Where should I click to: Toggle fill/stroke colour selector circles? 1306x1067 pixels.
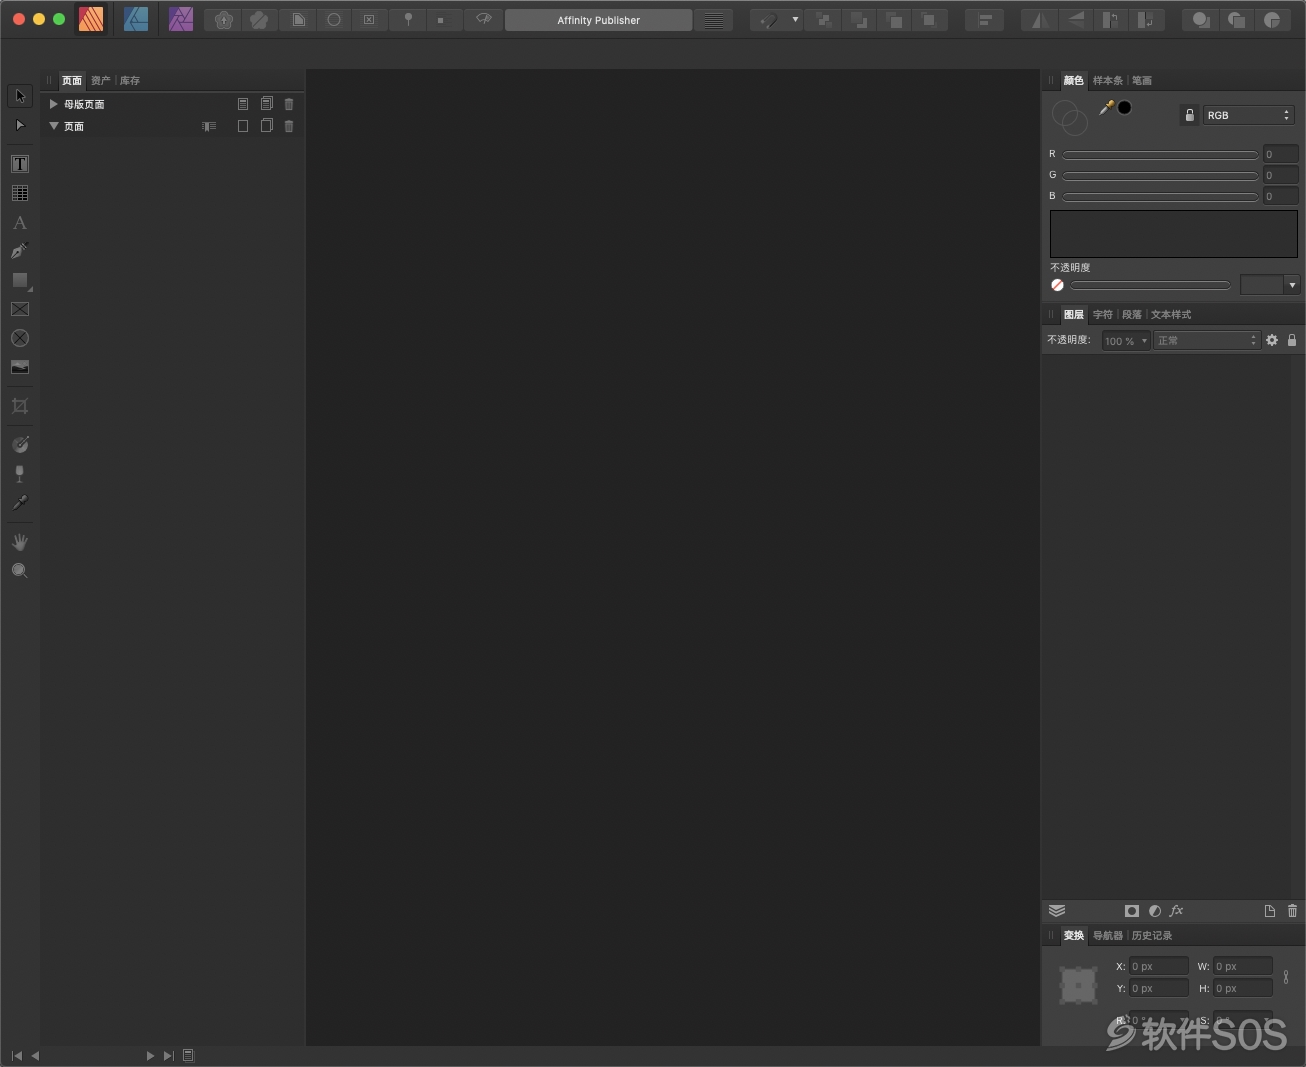tap(1070, 118)
